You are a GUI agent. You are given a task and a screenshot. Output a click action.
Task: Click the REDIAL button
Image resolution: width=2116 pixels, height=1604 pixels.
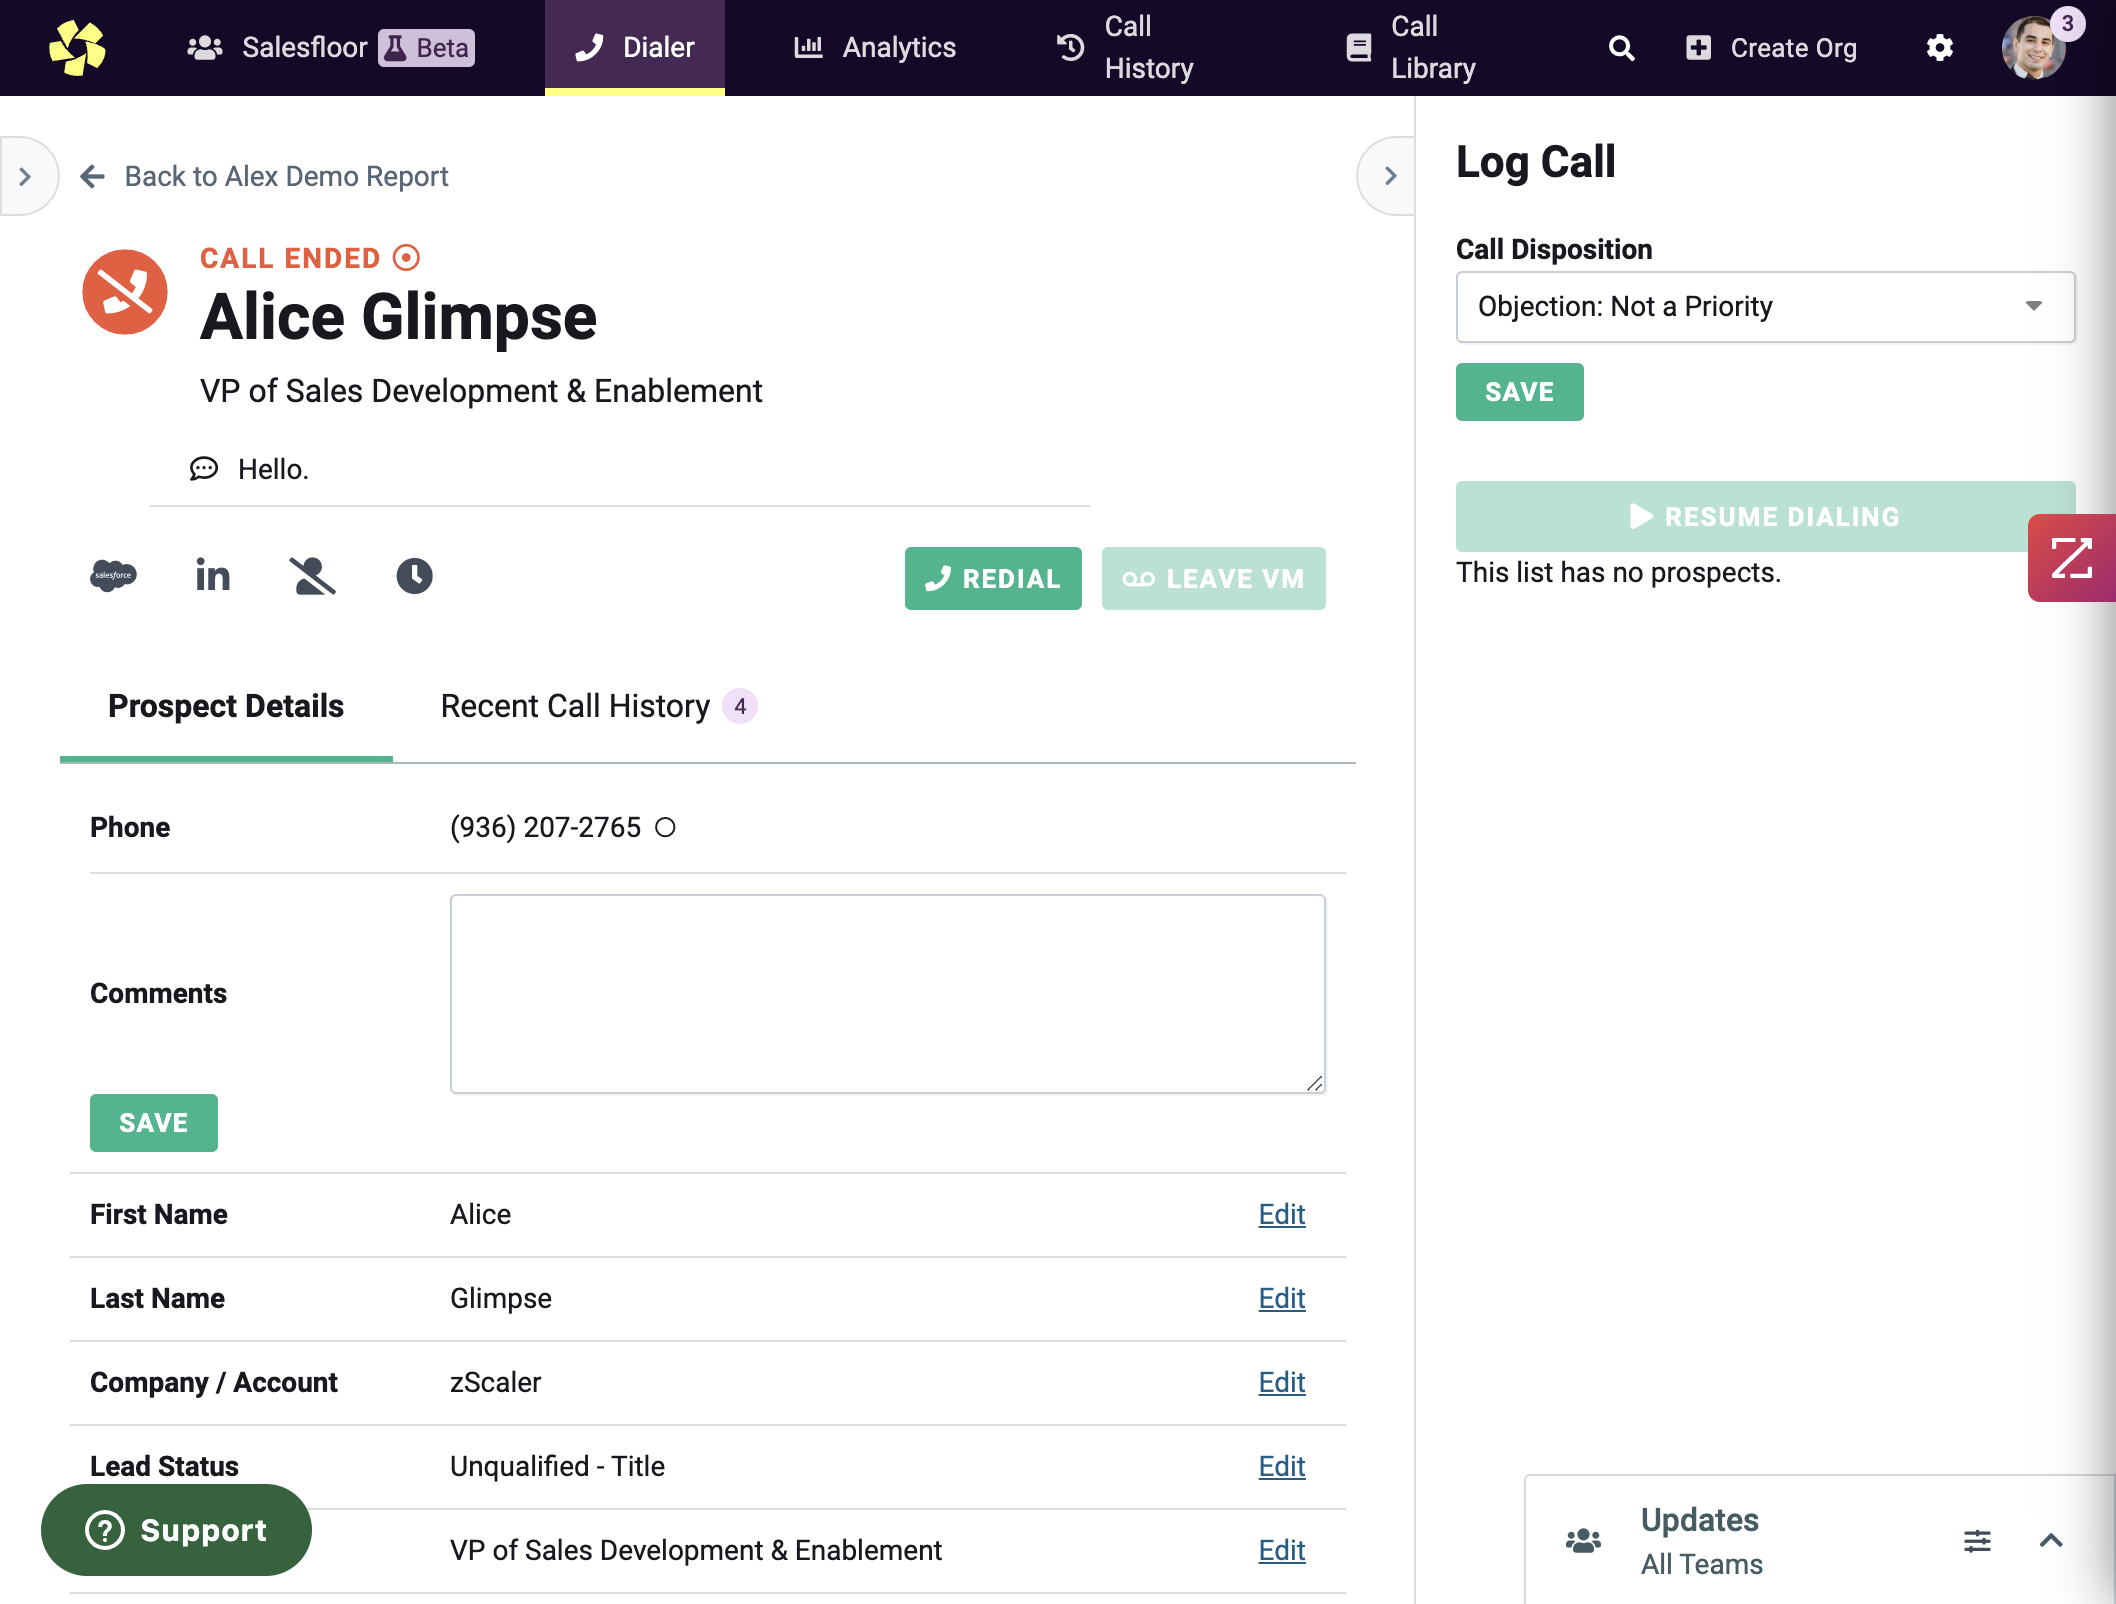[993, 578]
